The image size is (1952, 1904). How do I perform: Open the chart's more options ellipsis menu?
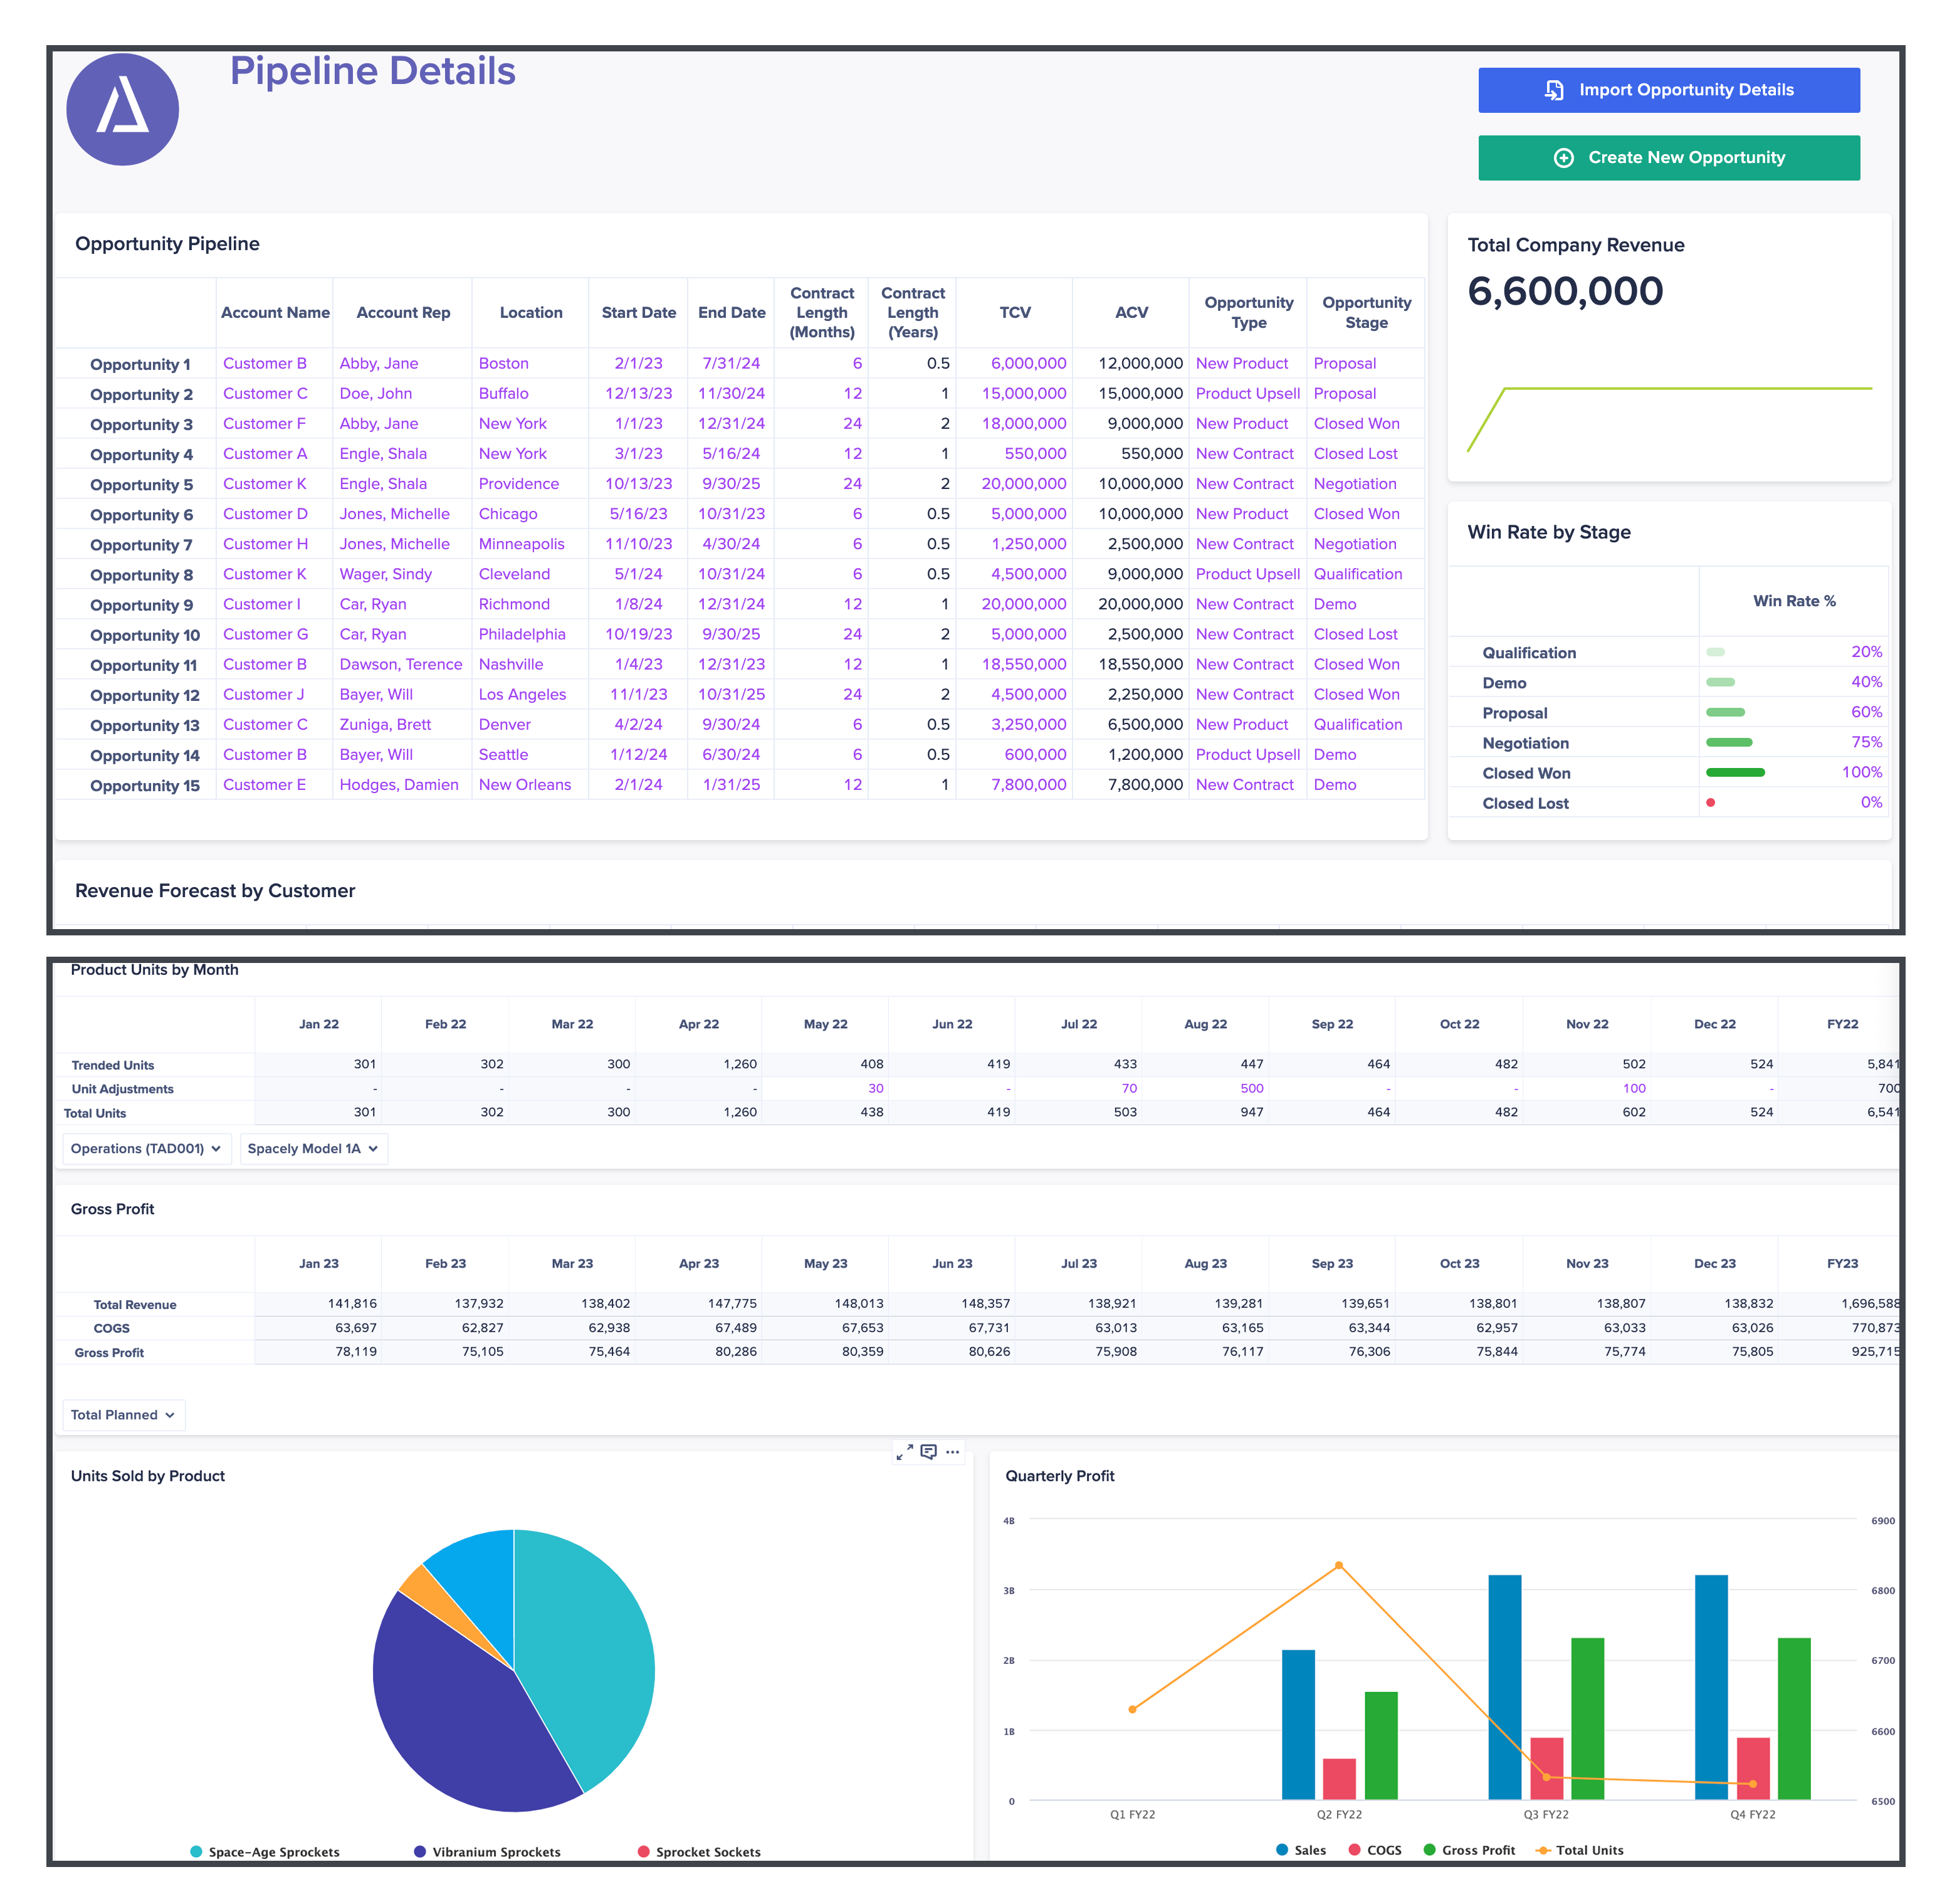point(953,1452)
